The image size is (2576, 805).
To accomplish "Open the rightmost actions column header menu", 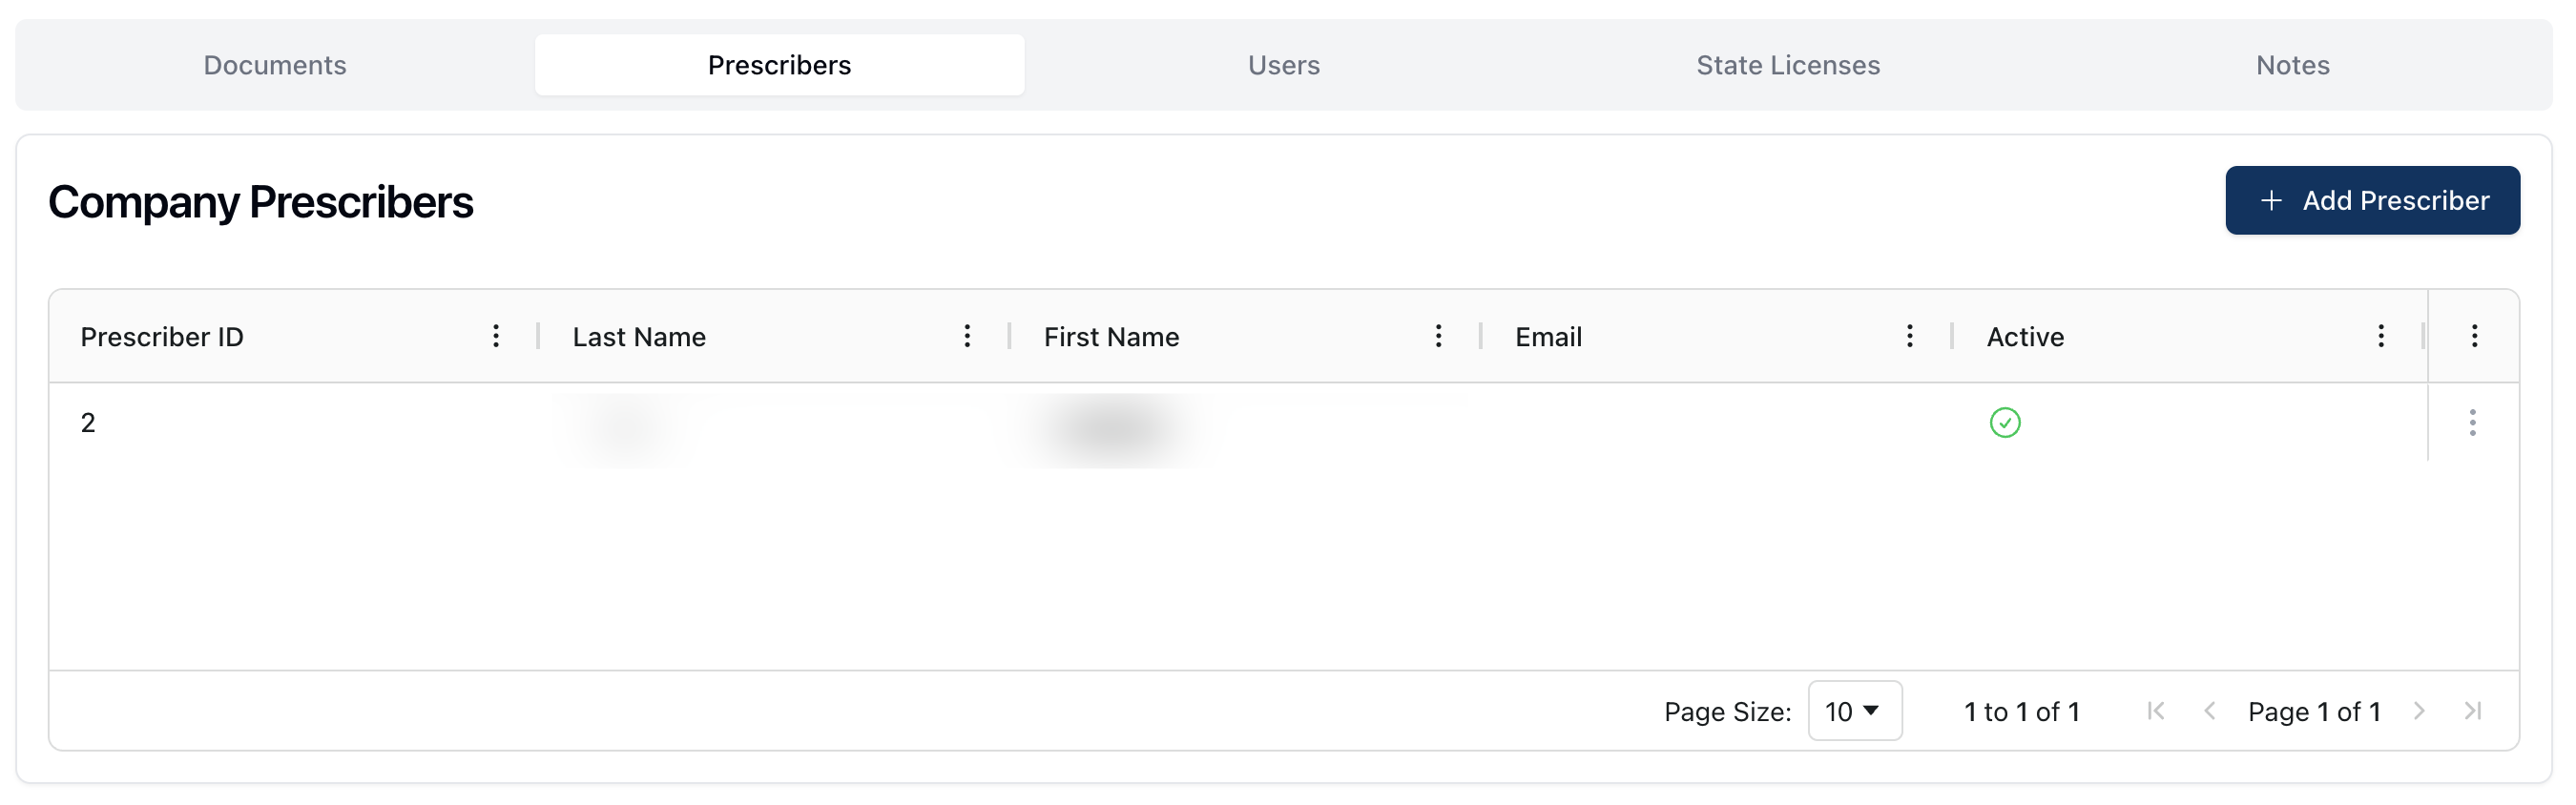I will tap(2474, 336).
